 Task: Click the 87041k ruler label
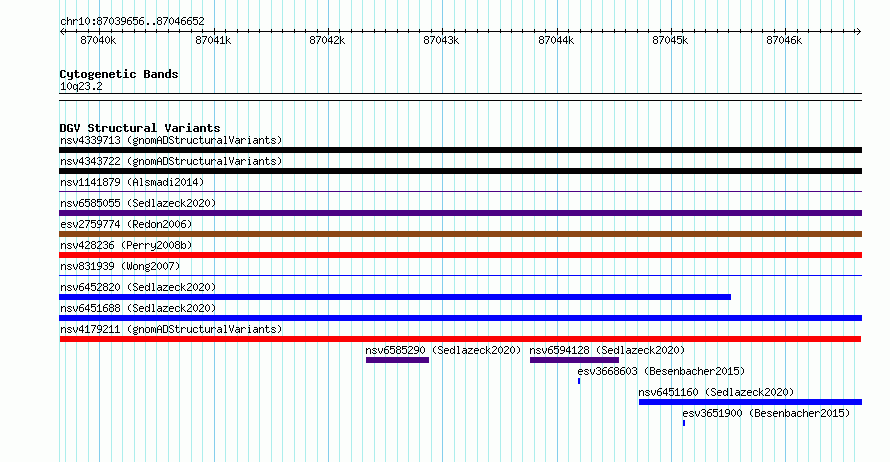(213, 41)
